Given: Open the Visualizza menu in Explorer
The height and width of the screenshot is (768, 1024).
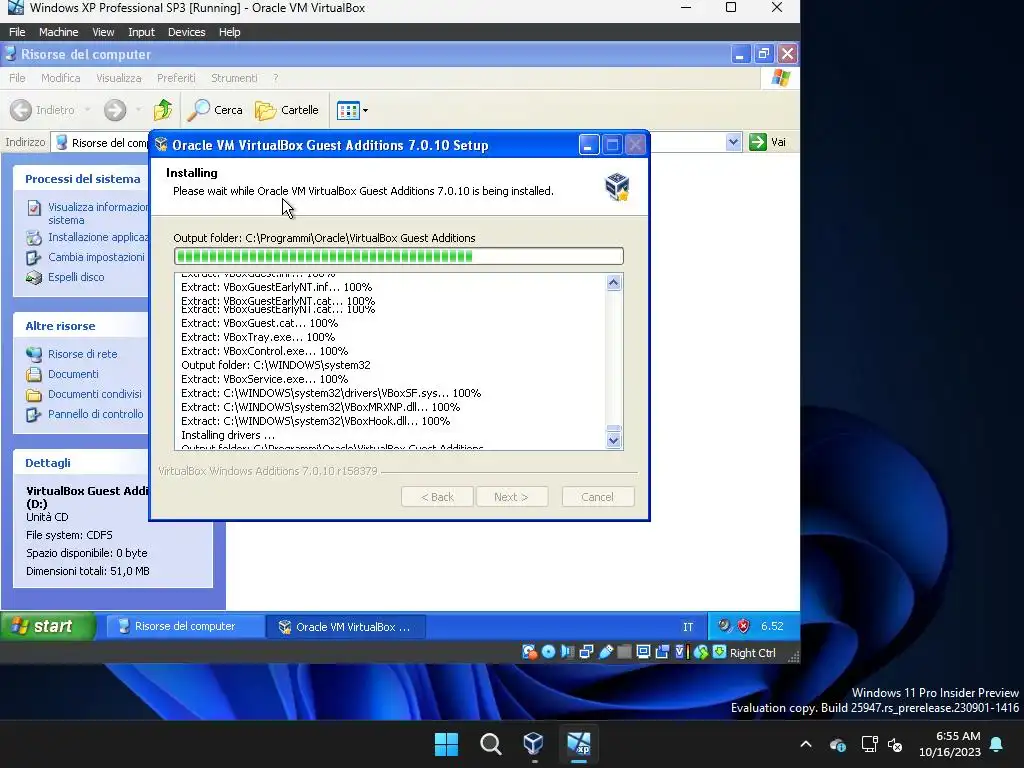Looking at the screenshot, I should click(x=119, y=78).
